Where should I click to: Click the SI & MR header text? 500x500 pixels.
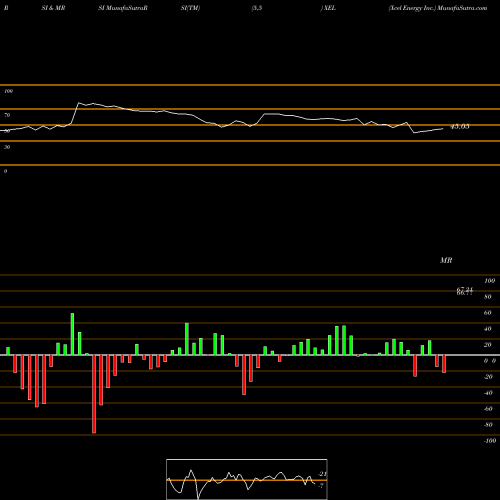point(53,8)
